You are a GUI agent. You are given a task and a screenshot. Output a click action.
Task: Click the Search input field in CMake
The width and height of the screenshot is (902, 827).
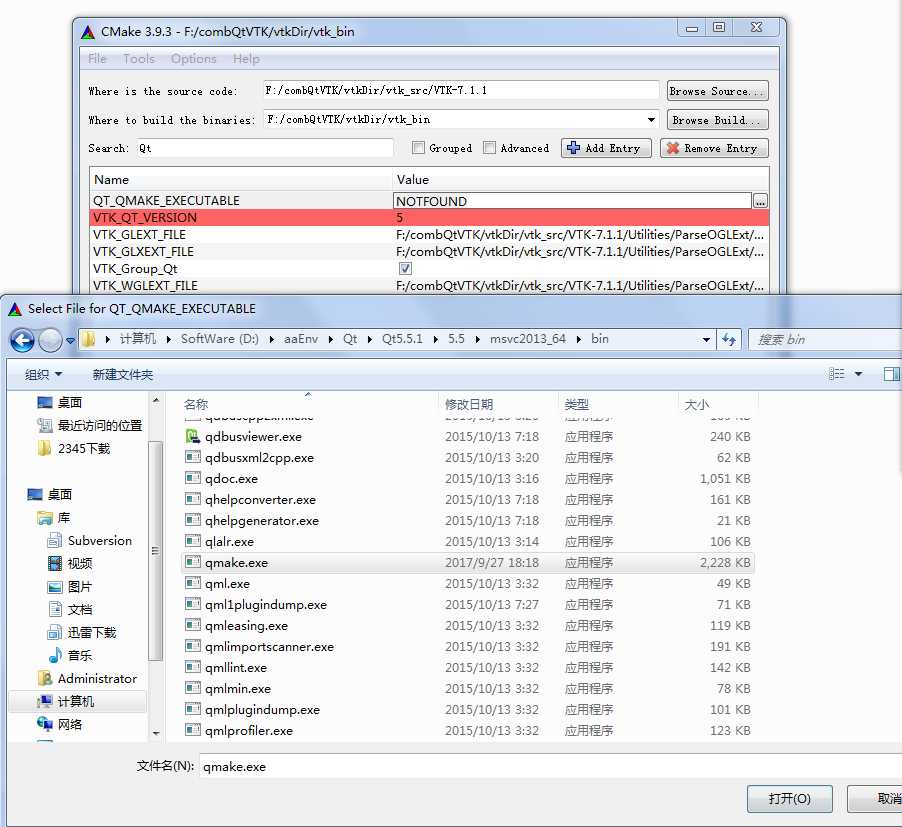(x=265, y=148)
